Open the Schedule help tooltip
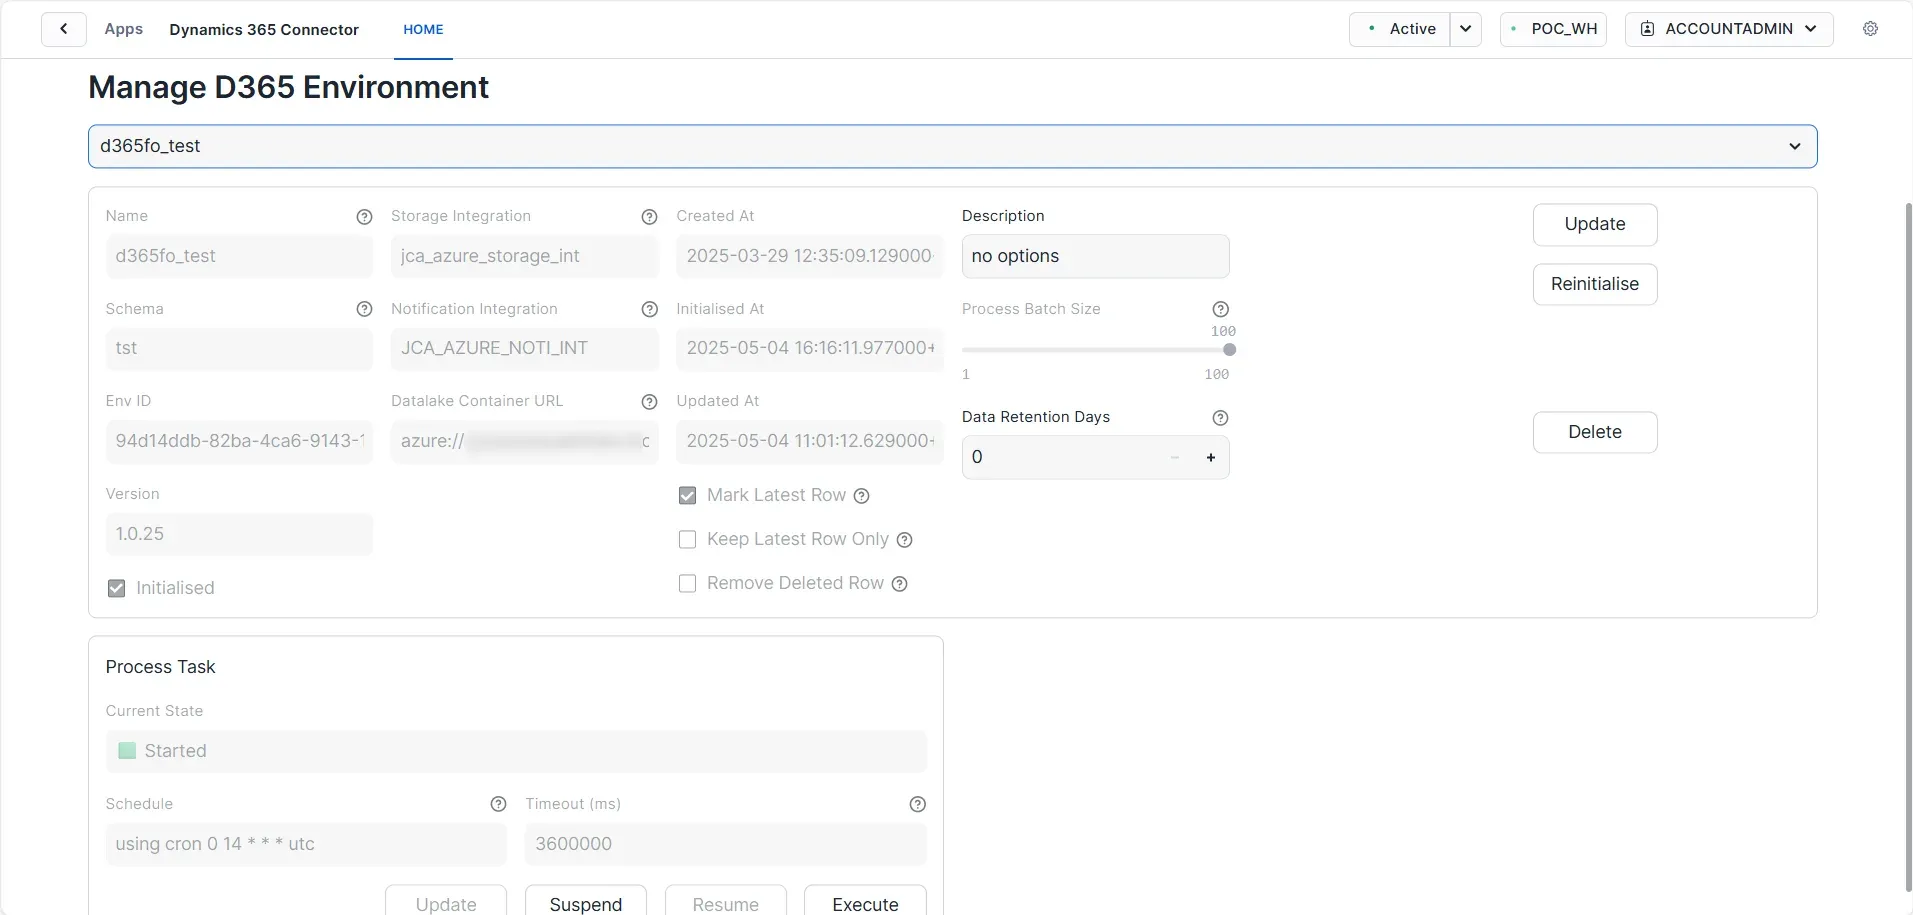1913x915 pixels. 498,804
